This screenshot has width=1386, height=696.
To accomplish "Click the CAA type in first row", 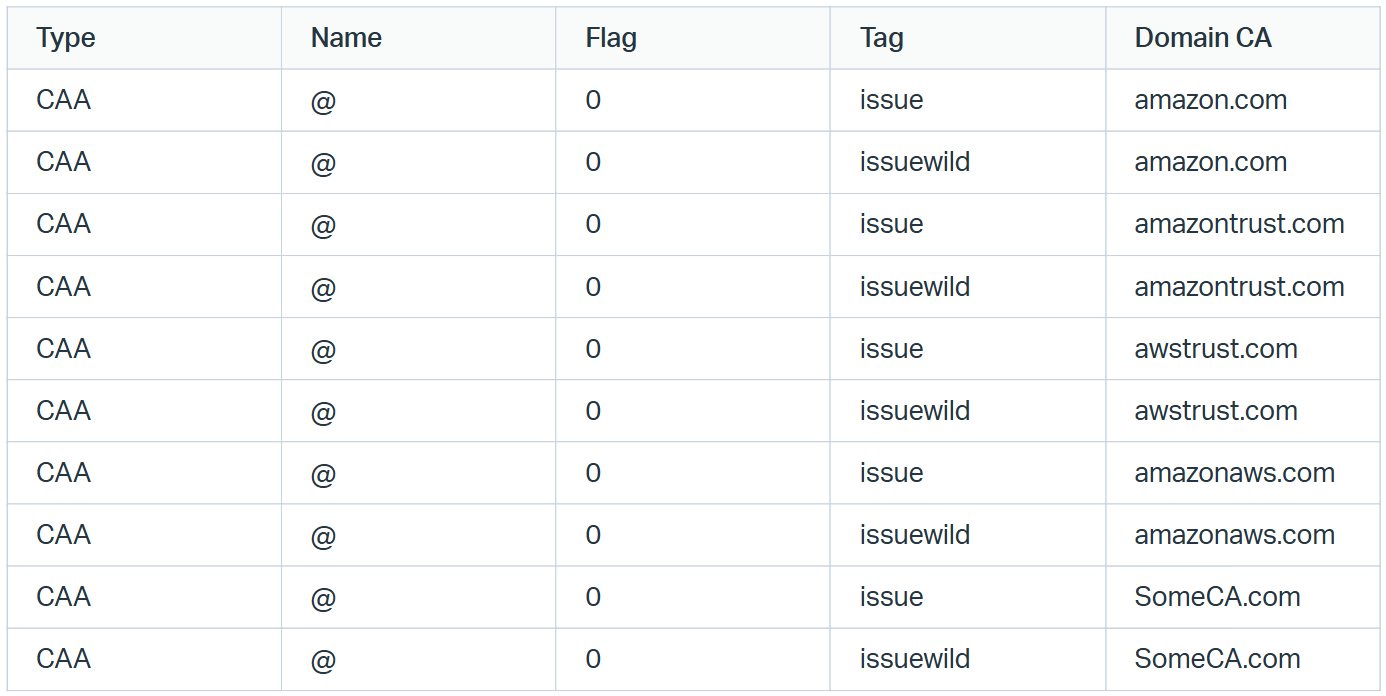I will (x=64, y=100).
